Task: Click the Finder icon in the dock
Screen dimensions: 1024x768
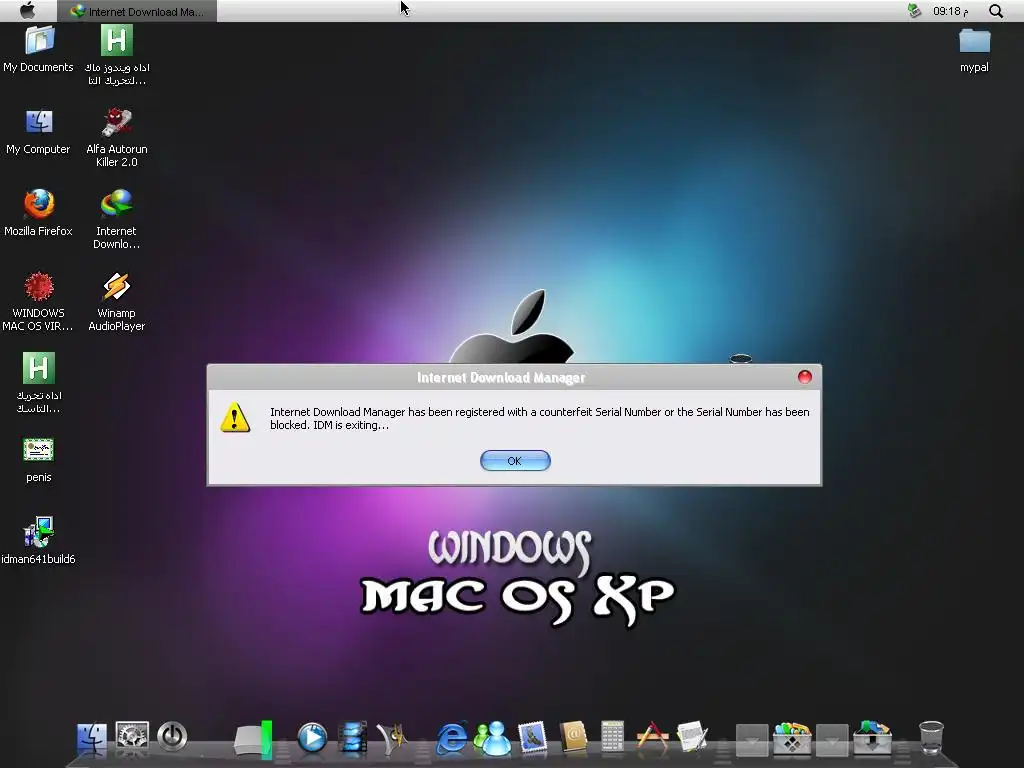Action: click(92, 738)
